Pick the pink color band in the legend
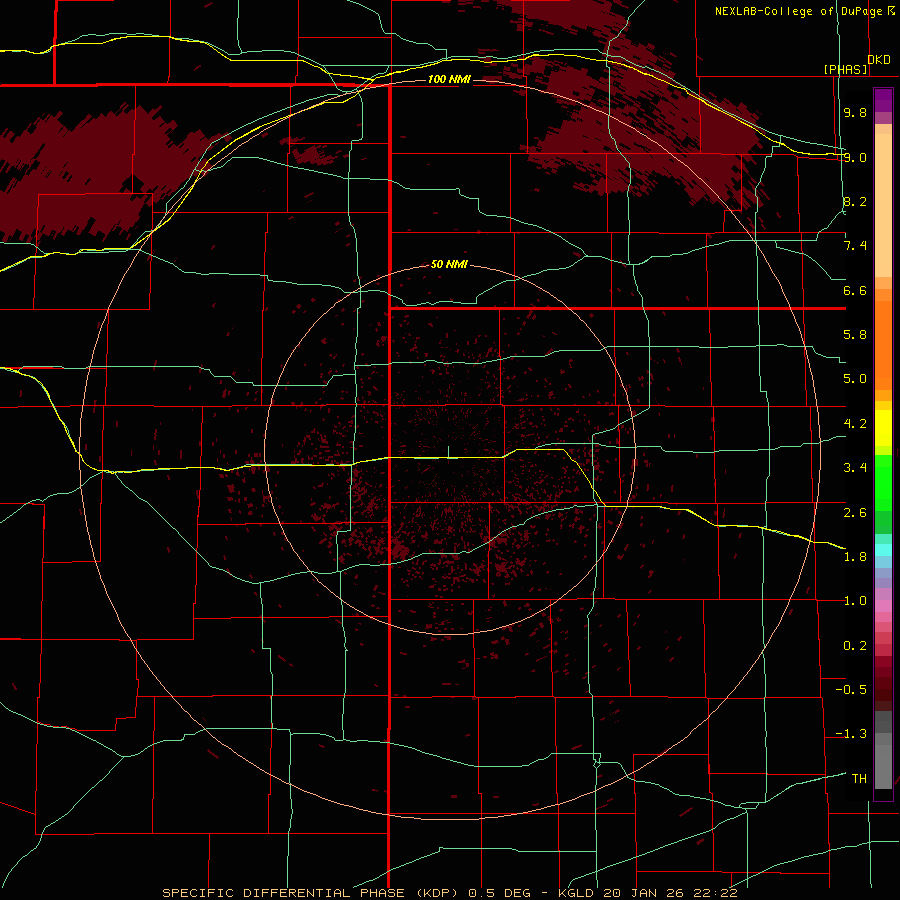The image size is (900, 900). pyautogui.click(x=883, y=606)
